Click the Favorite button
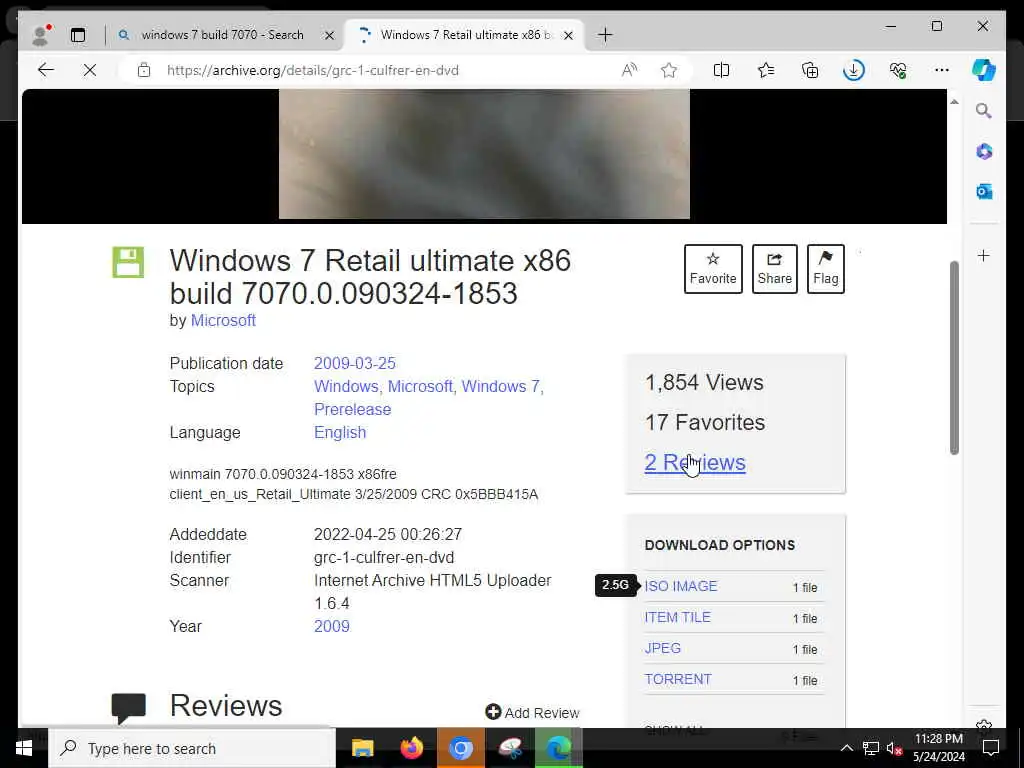The width and height of the screenshot is (1024, 768). [x=713, y=269]
